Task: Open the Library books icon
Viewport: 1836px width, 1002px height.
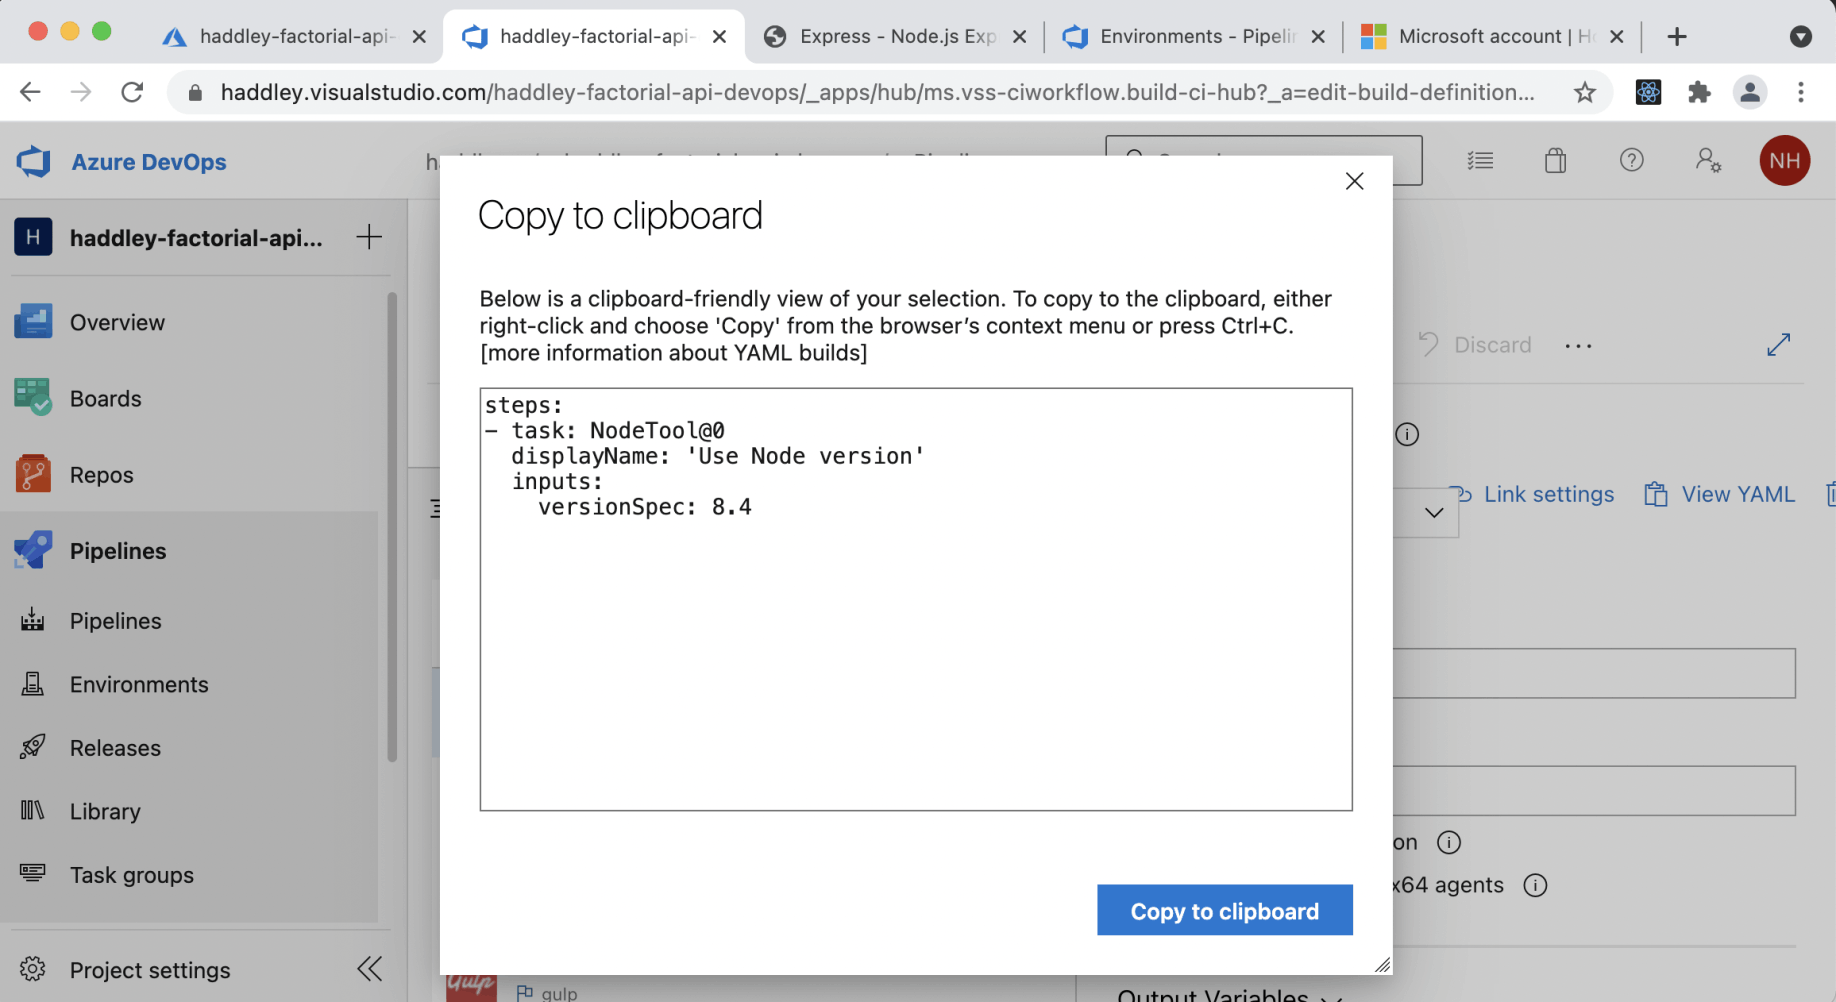Action: pyautogui.click(x=33, y=811)
